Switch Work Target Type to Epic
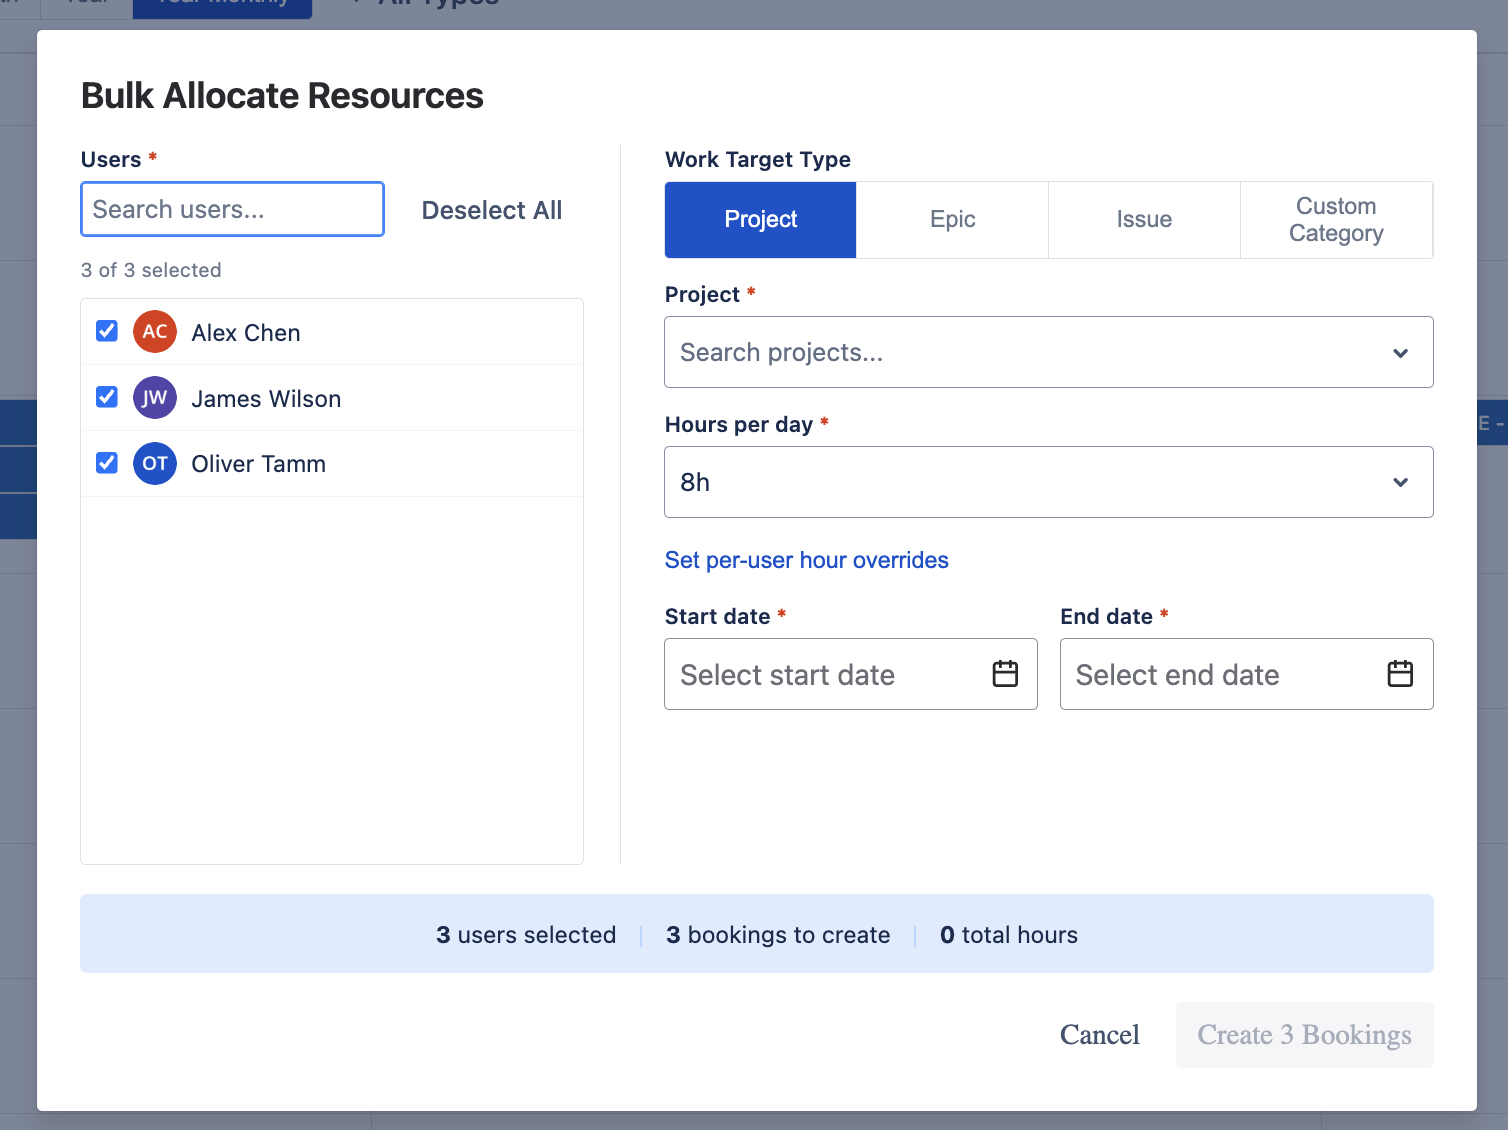The image size is (1508, 1130). 952,219
